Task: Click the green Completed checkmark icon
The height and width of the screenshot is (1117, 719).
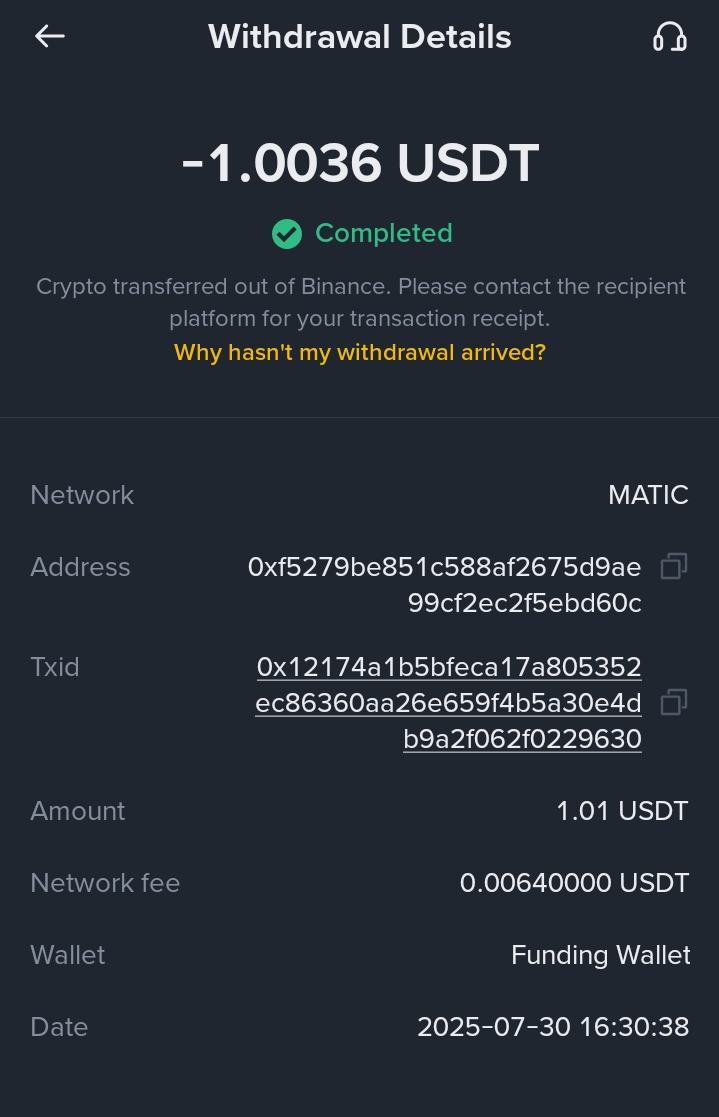Action: click(x=287, y=234)
